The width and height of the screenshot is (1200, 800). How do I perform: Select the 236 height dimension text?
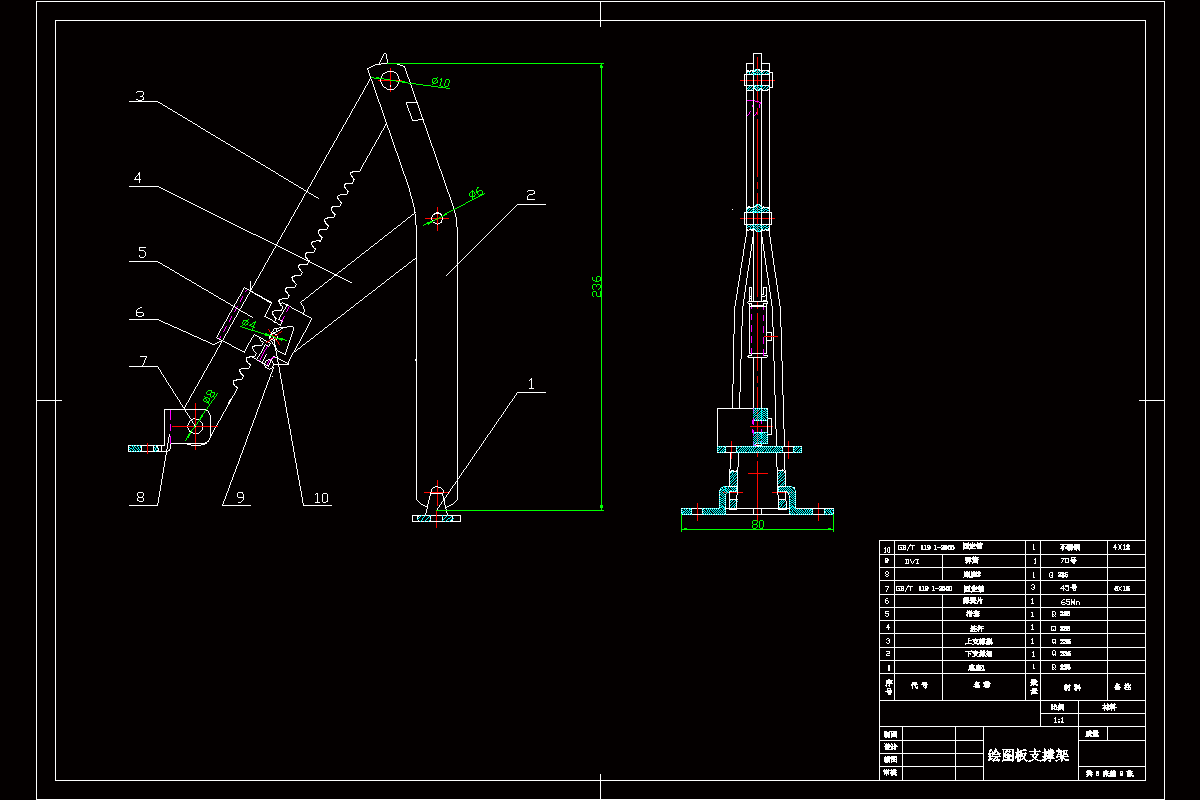point(597,286)
